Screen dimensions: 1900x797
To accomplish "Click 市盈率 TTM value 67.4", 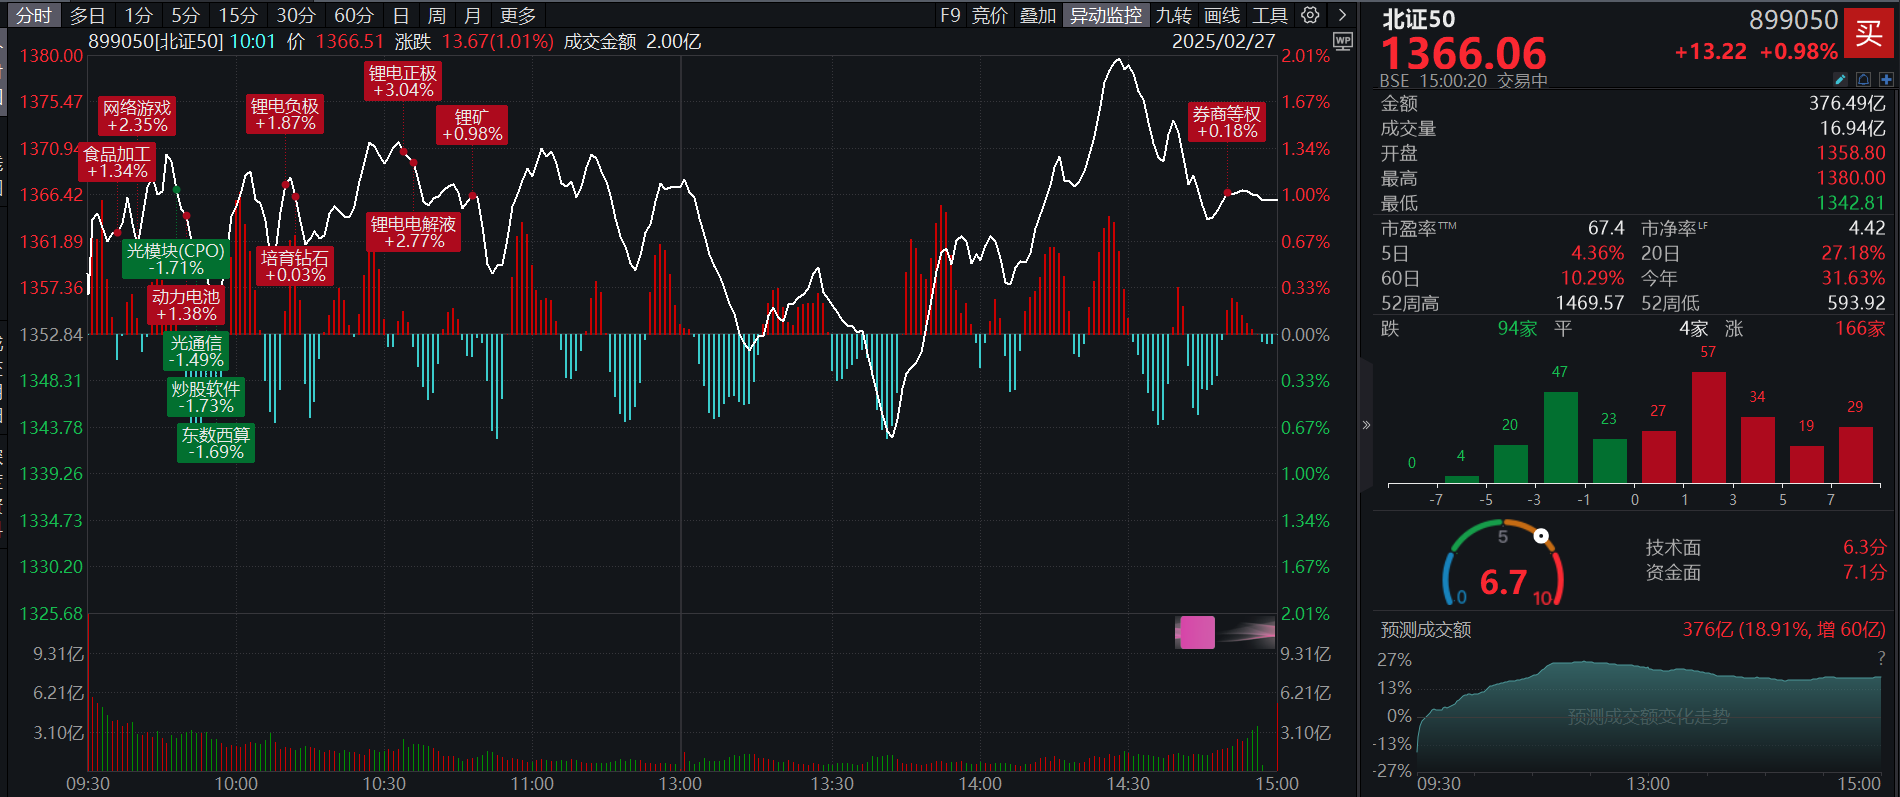I will click(1605, 228).
